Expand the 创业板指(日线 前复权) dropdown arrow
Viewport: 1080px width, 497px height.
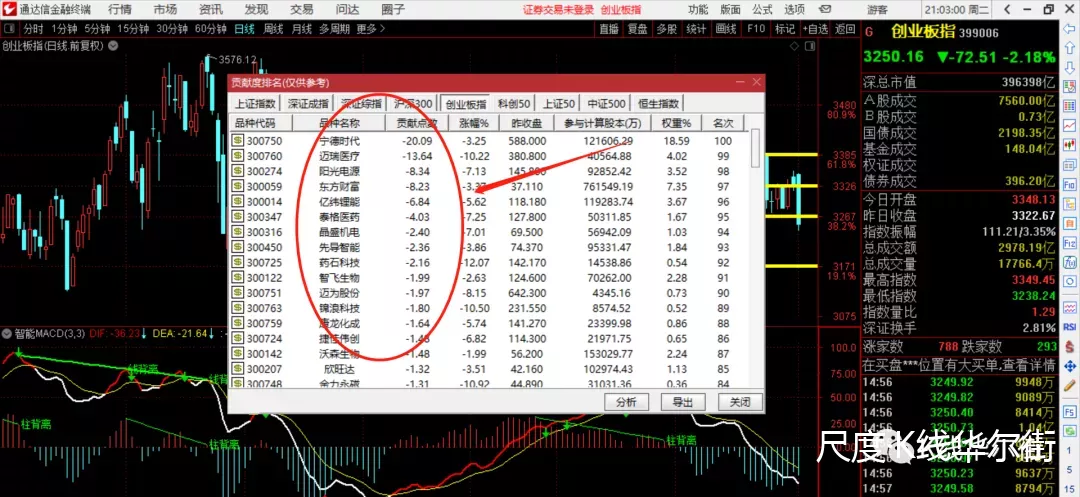pyautogui.click(x=112, y=46)
